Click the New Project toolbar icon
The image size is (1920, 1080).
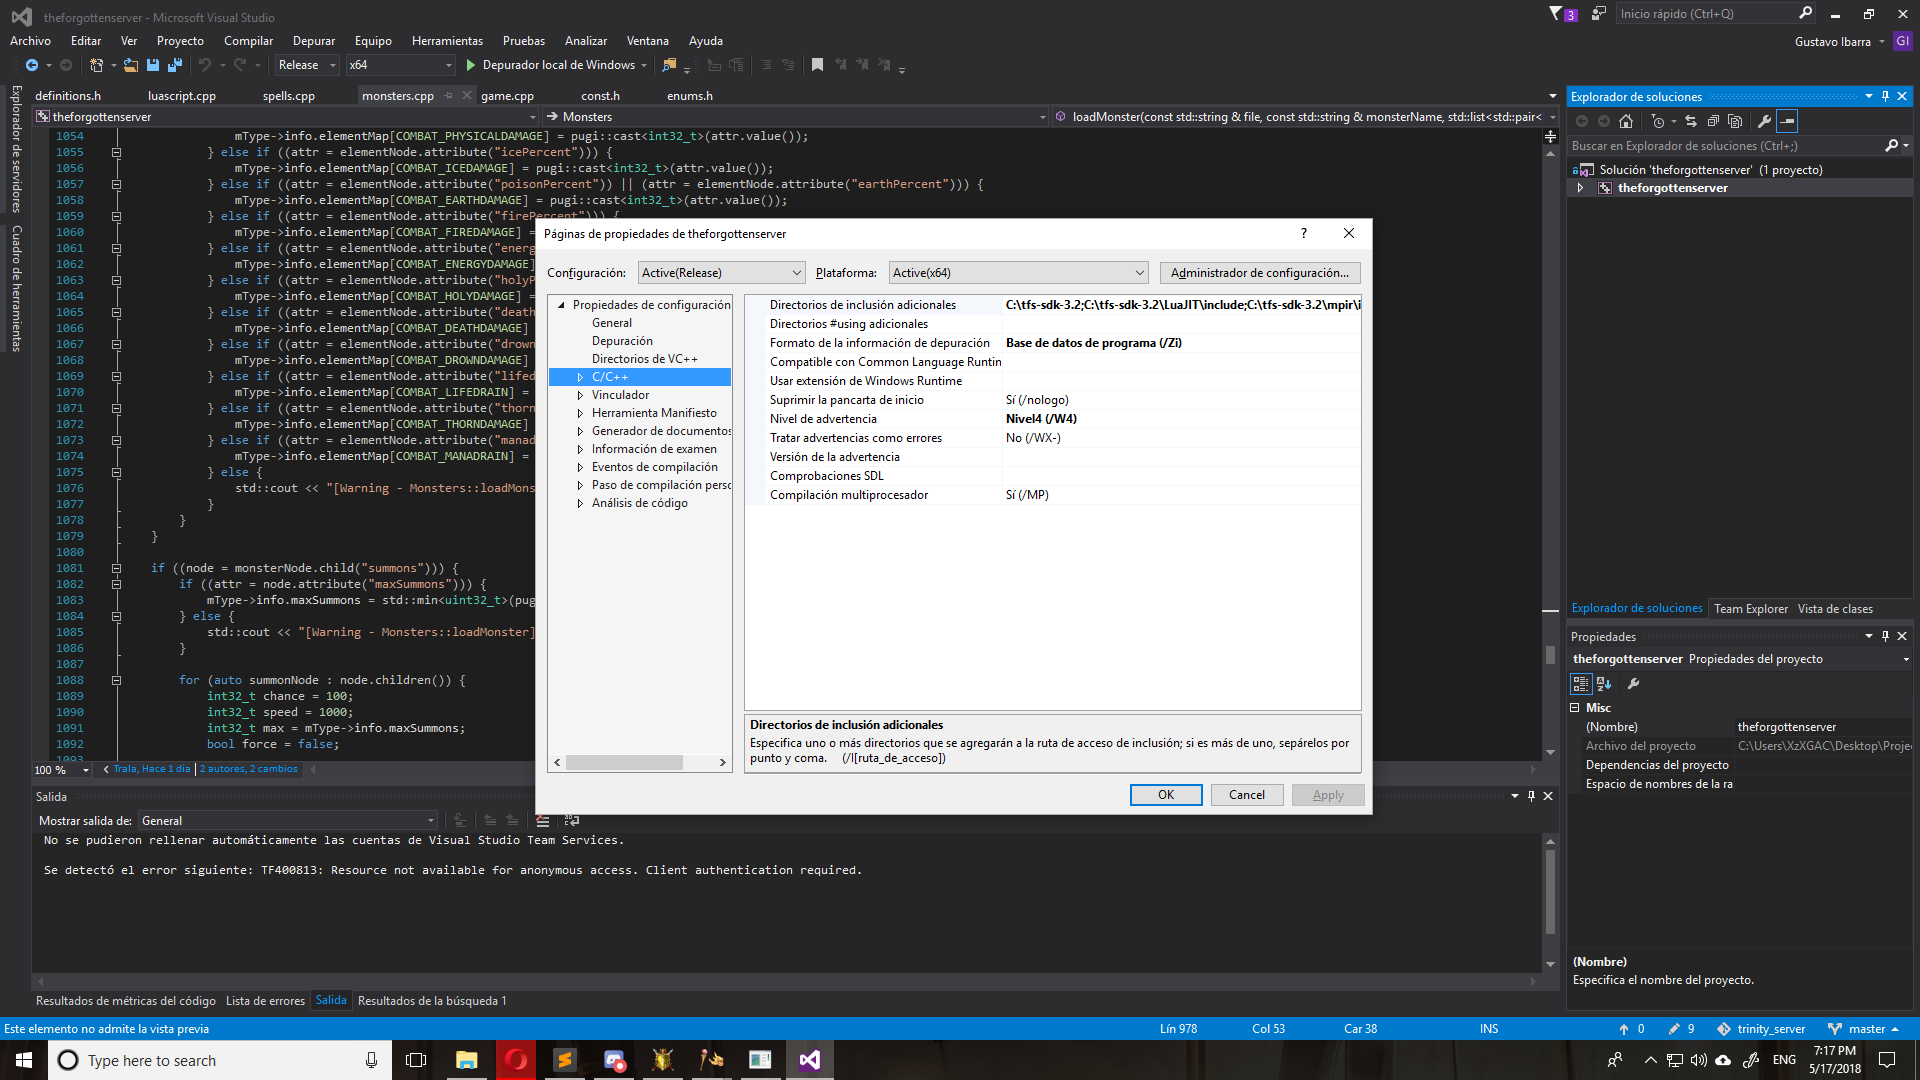[96, 65]
